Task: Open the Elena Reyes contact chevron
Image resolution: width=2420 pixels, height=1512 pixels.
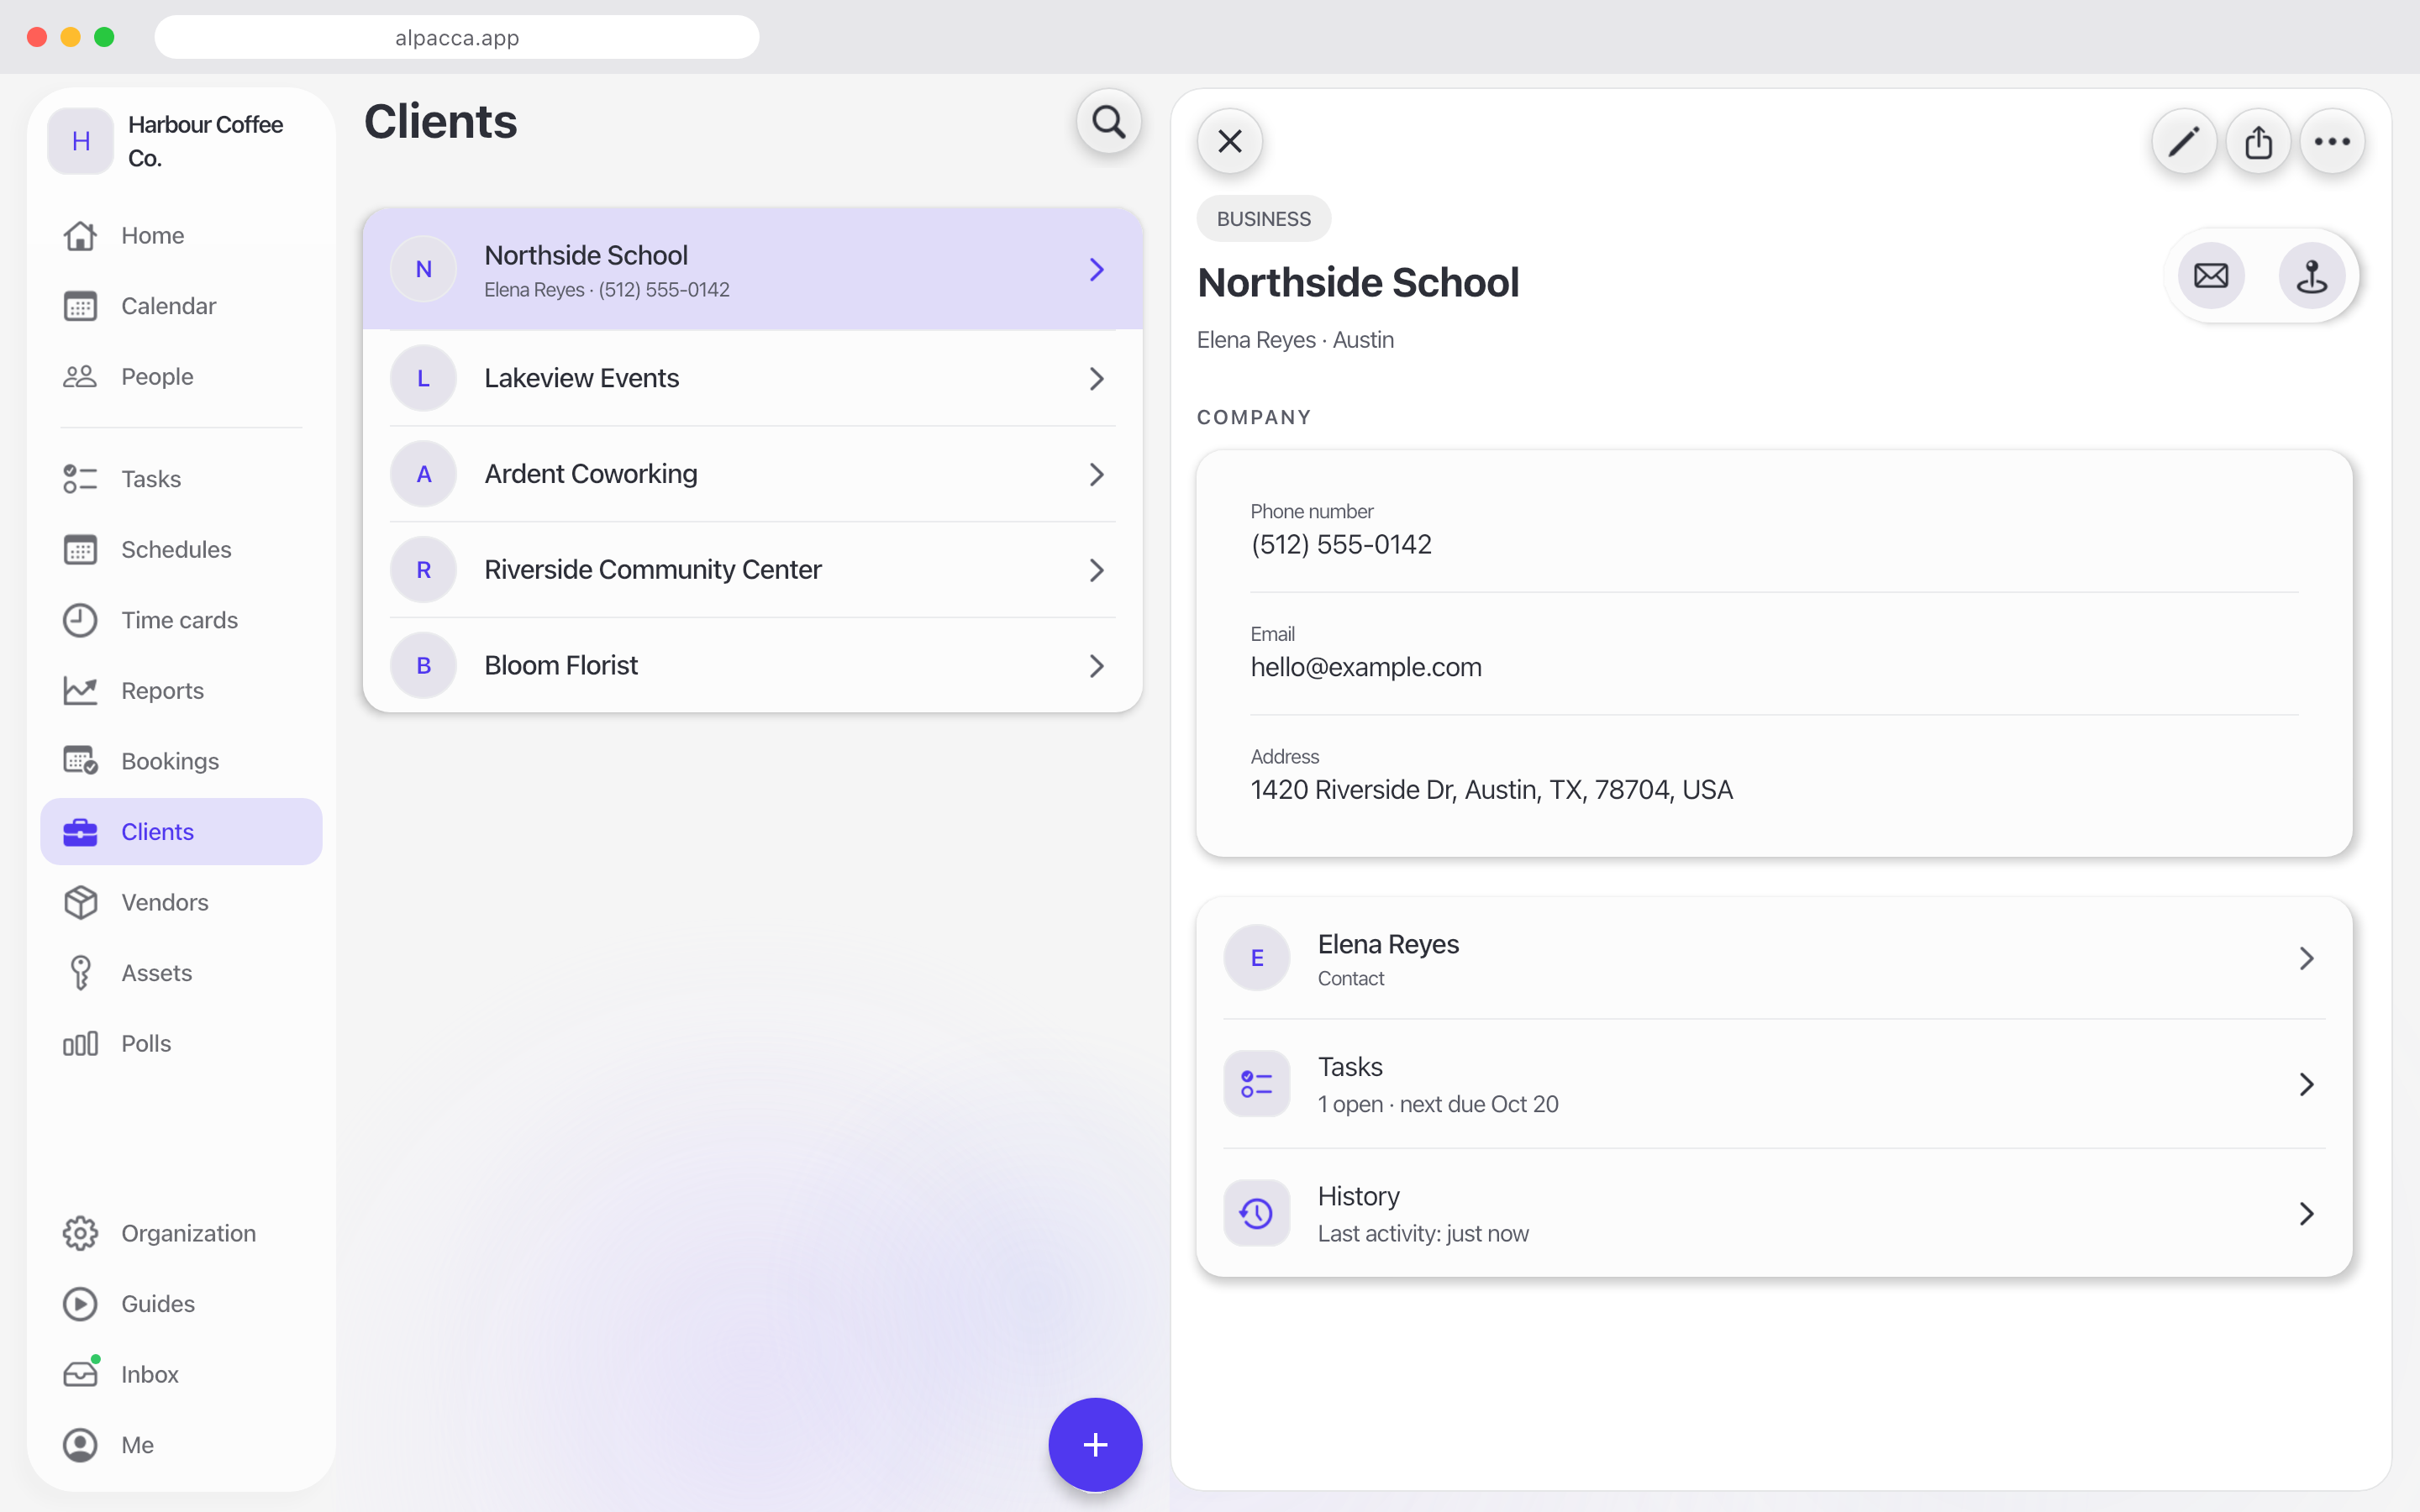Action: (2307, 958)
